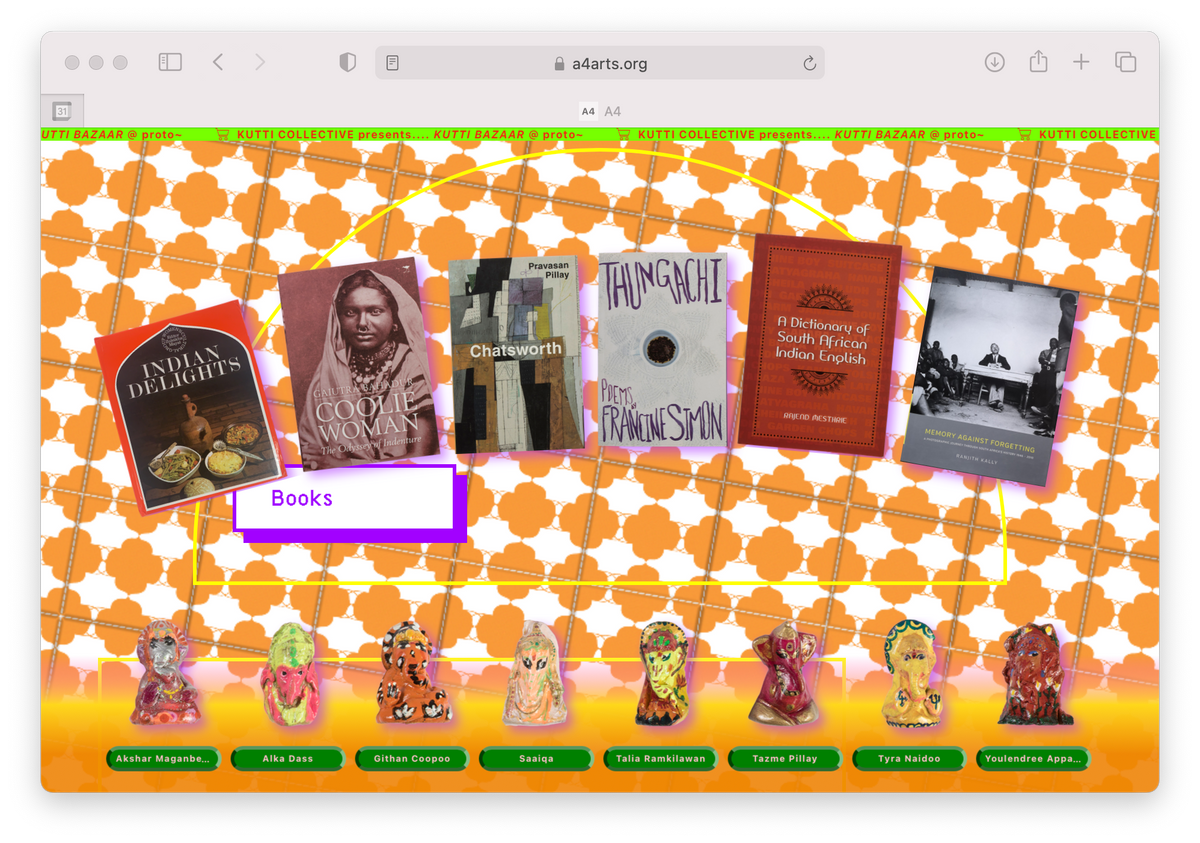
Task: Go back using the back arrow
Action: [218, 62]
